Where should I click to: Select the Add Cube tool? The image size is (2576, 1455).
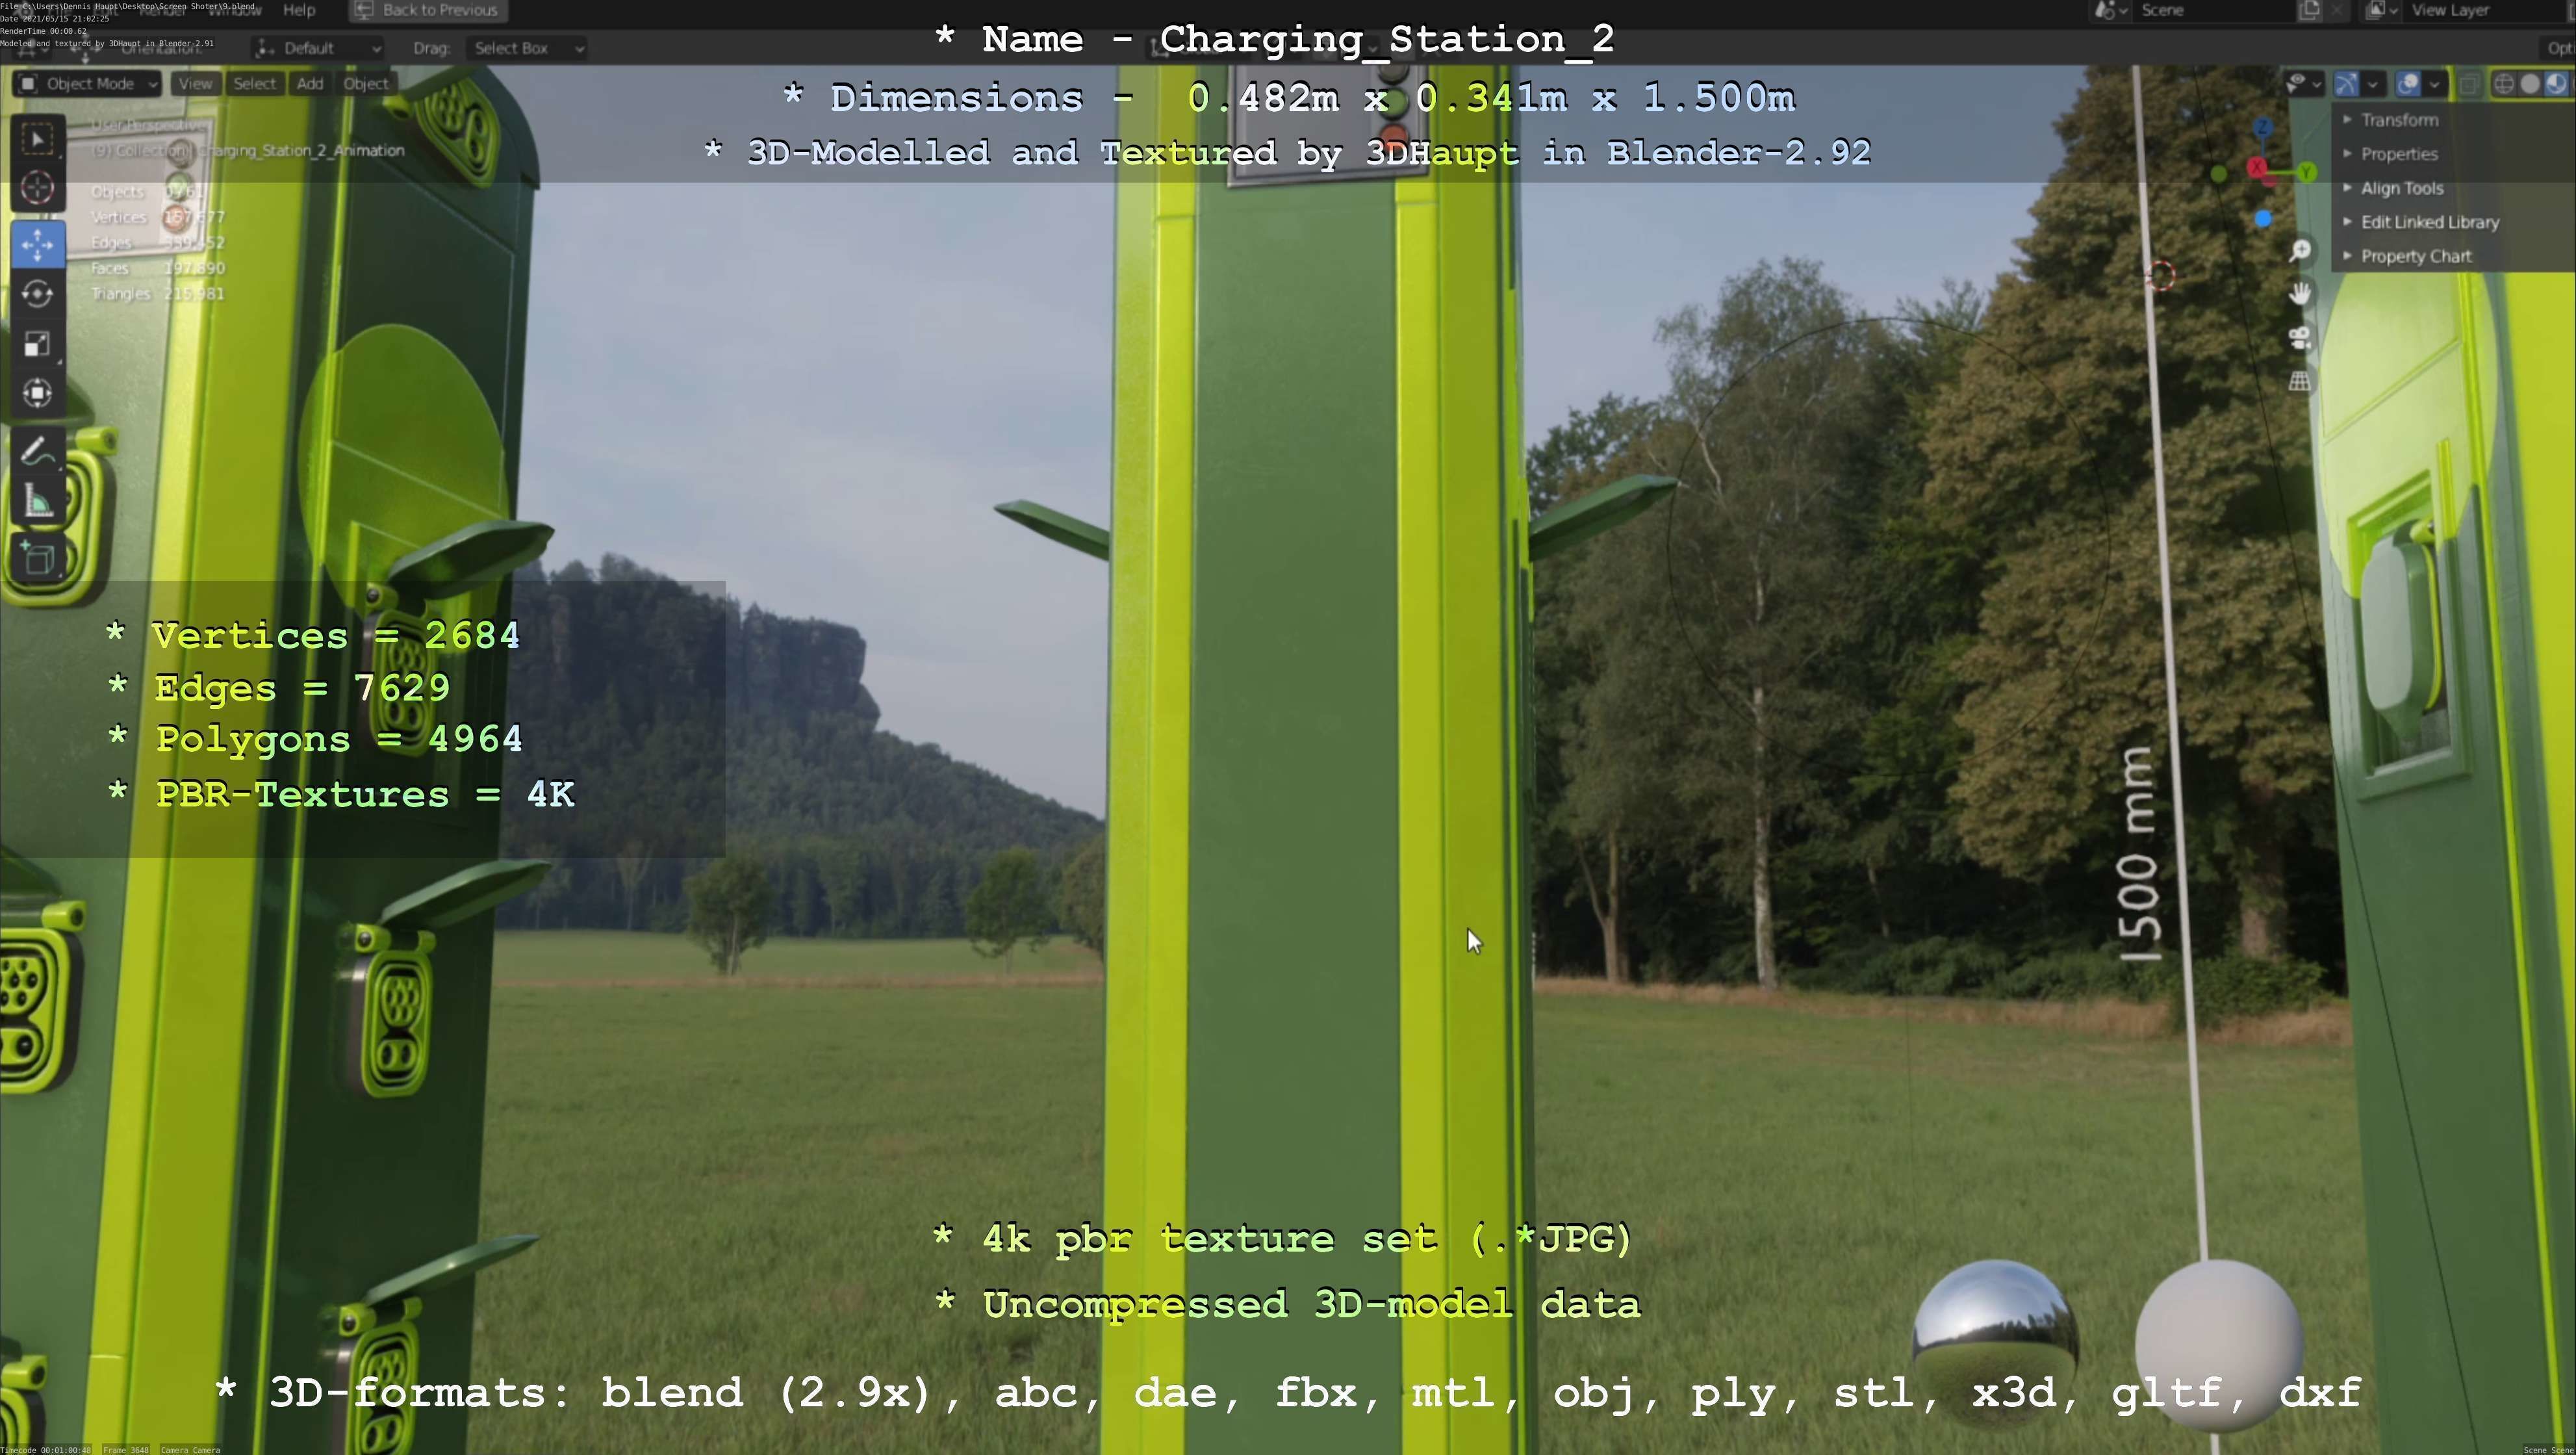point(37,558)
